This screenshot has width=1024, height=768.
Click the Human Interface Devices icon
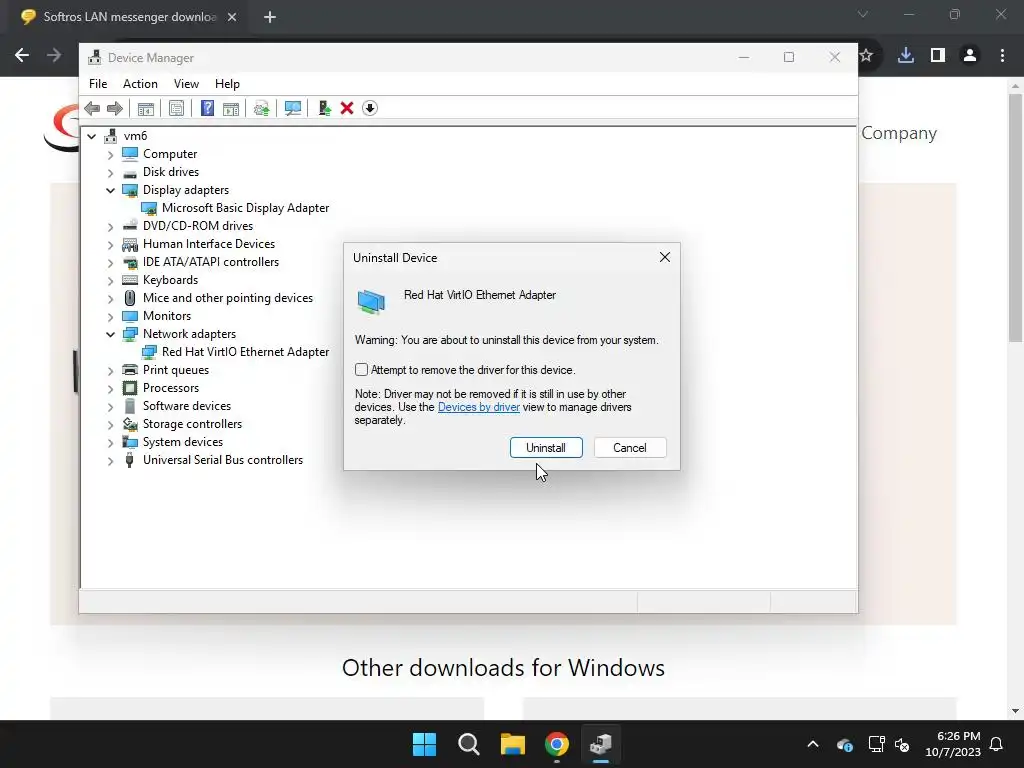click(130, 244)
